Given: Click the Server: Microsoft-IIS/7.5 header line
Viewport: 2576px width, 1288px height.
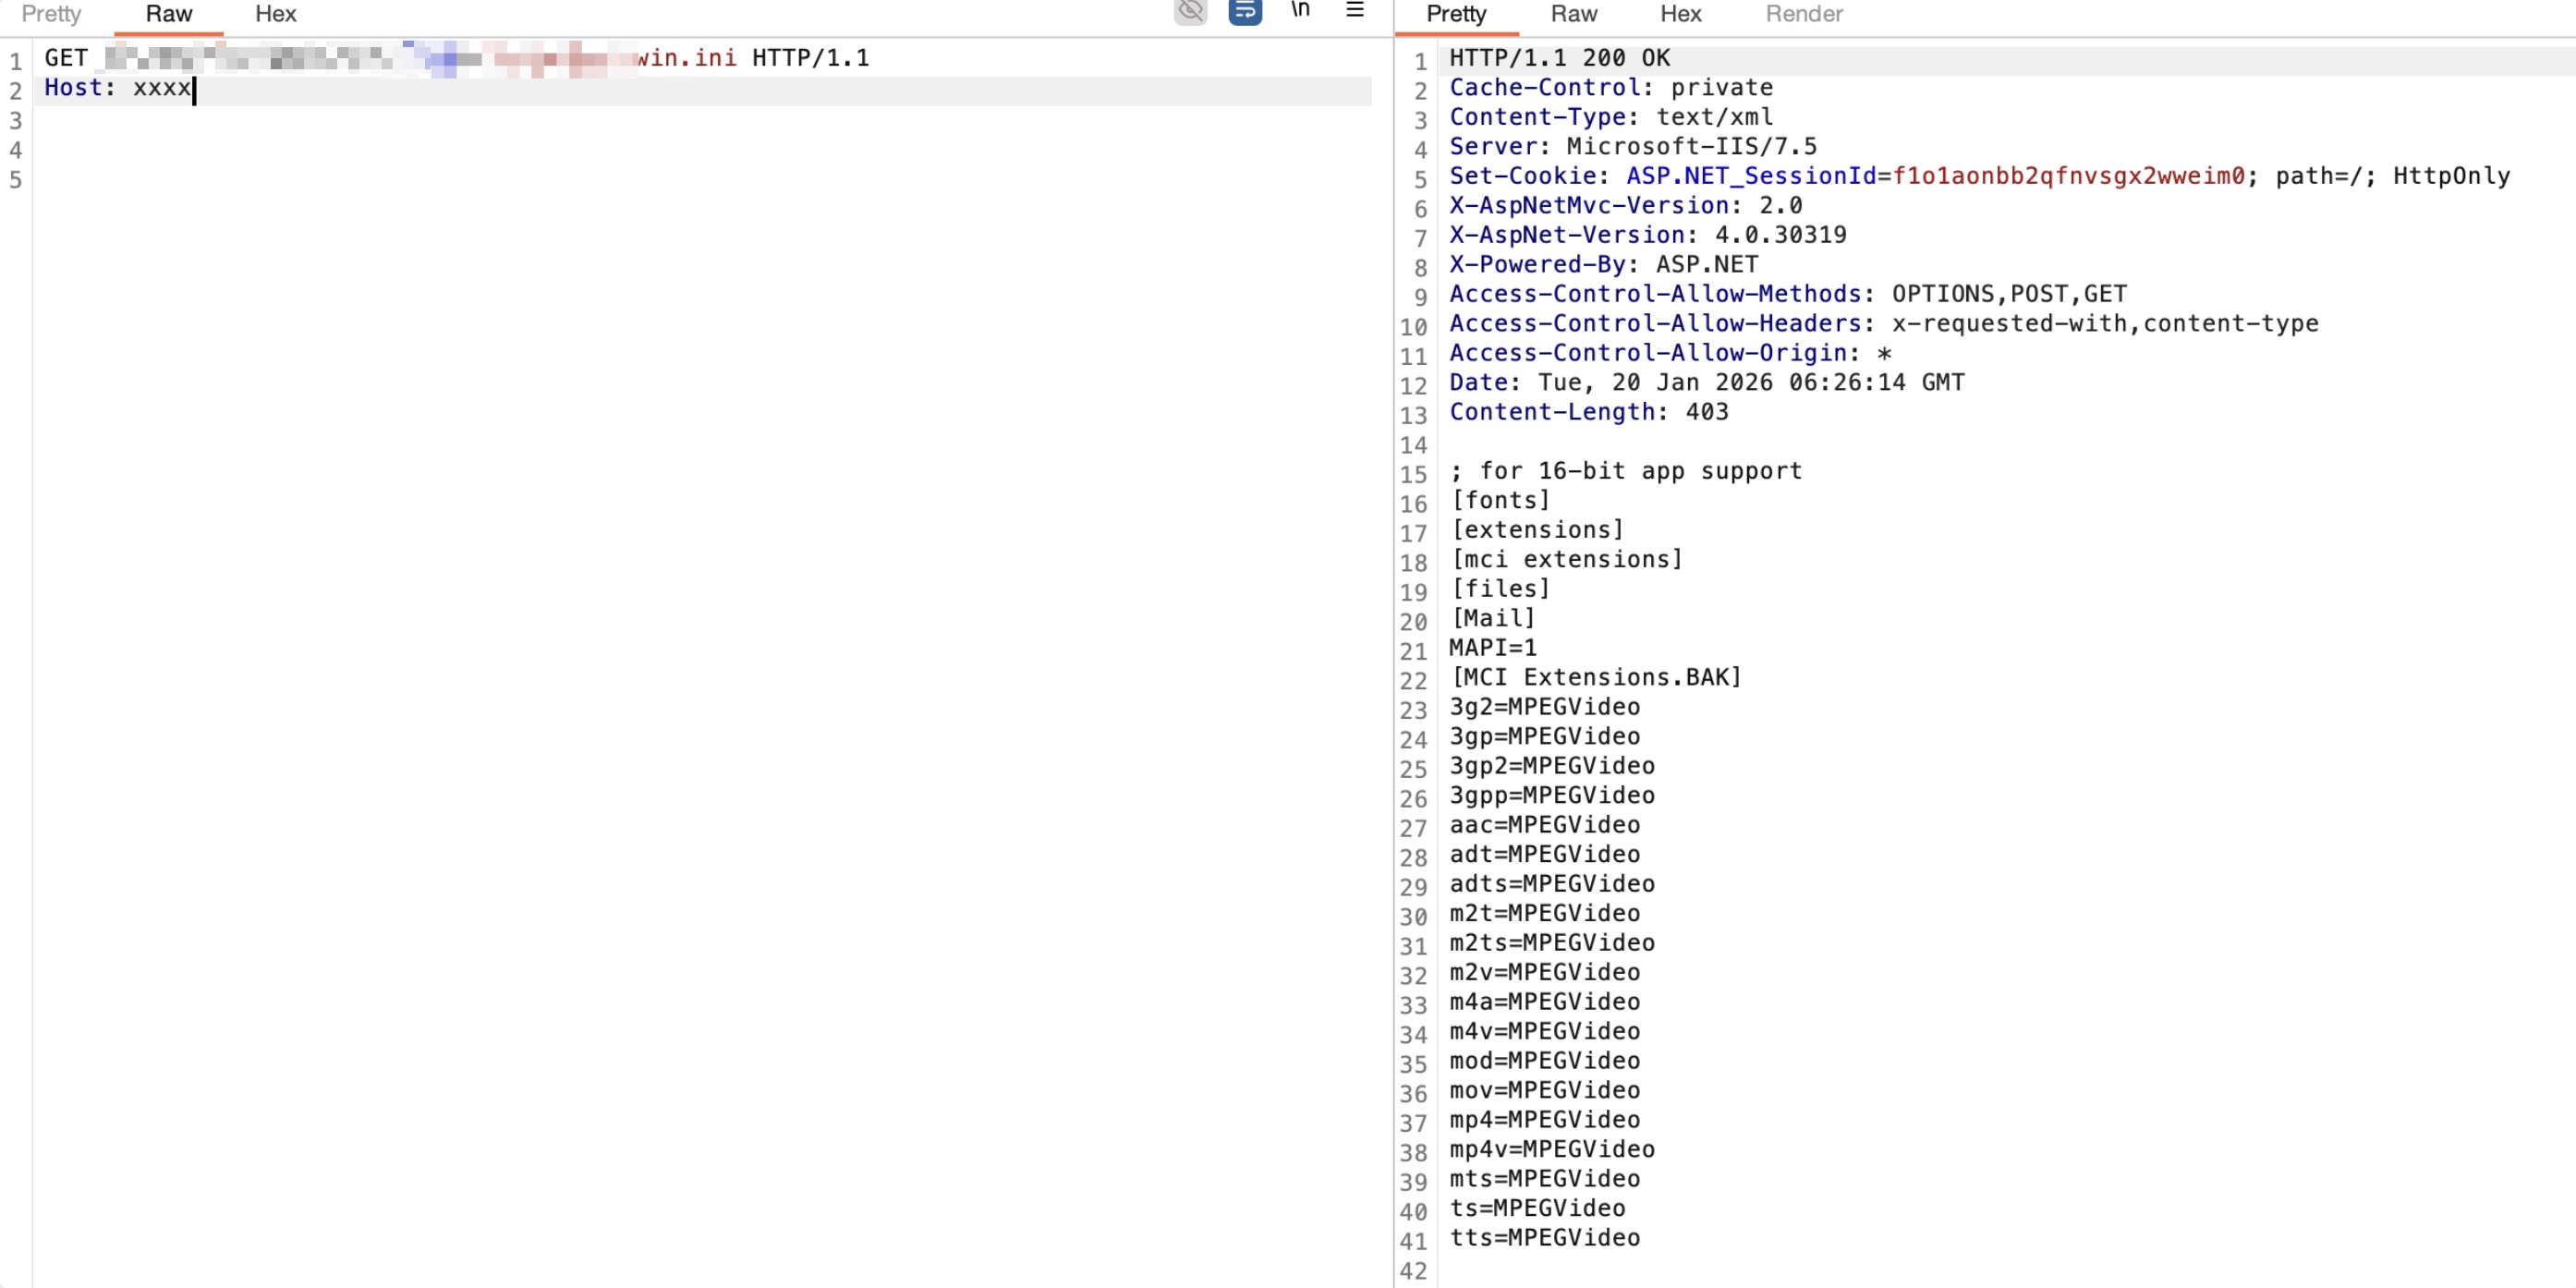Looking at the screenshot, I should [x=1632, y=147].
